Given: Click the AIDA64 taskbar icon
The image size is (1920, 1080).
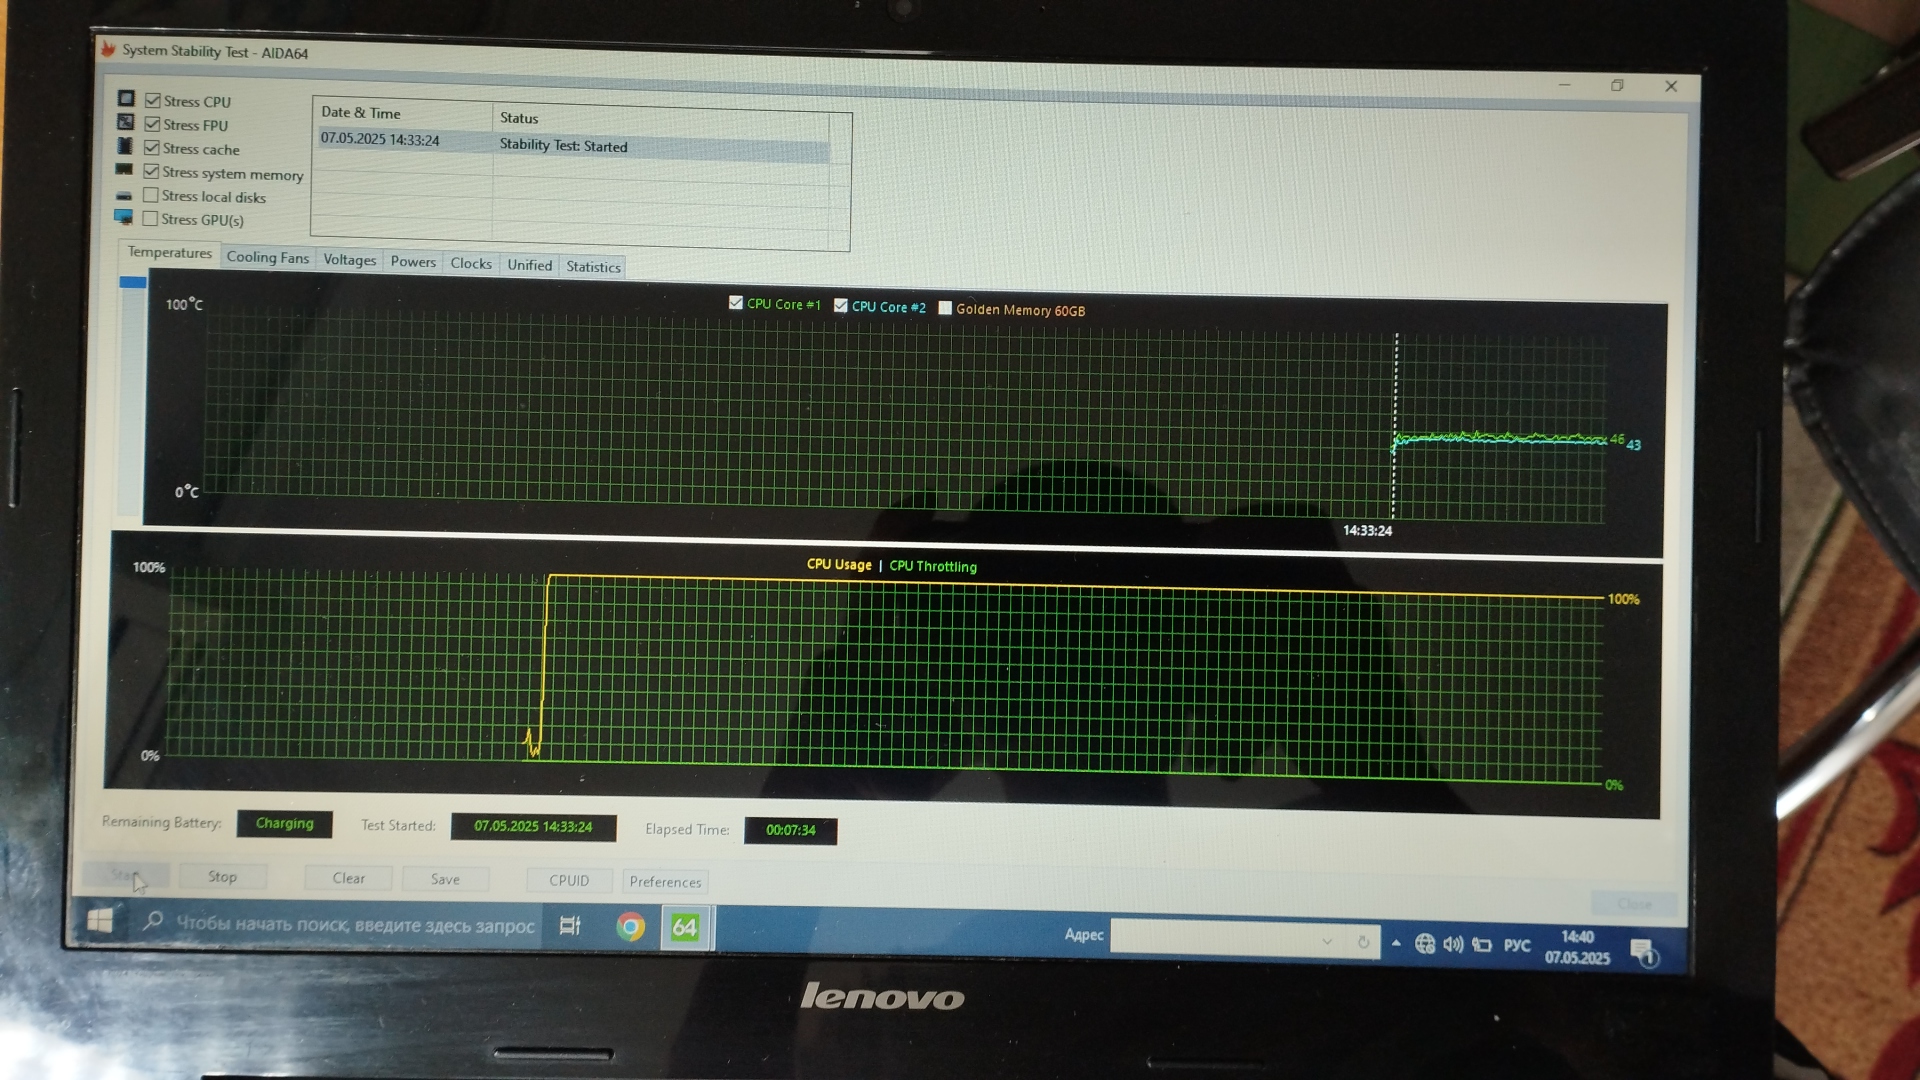Looking at the screenshot, I should (x=685, y=927).
